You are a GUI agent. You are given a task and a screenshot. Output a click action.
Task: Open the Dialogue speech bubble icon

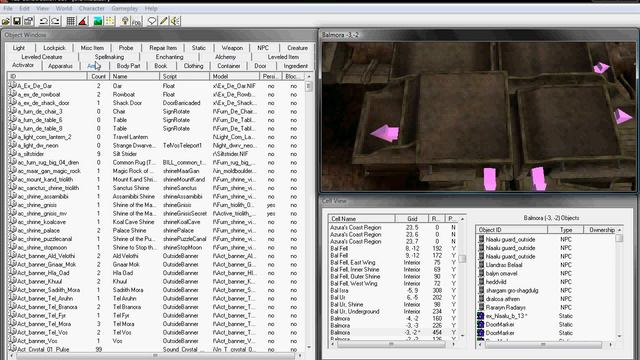coord(152,21)
